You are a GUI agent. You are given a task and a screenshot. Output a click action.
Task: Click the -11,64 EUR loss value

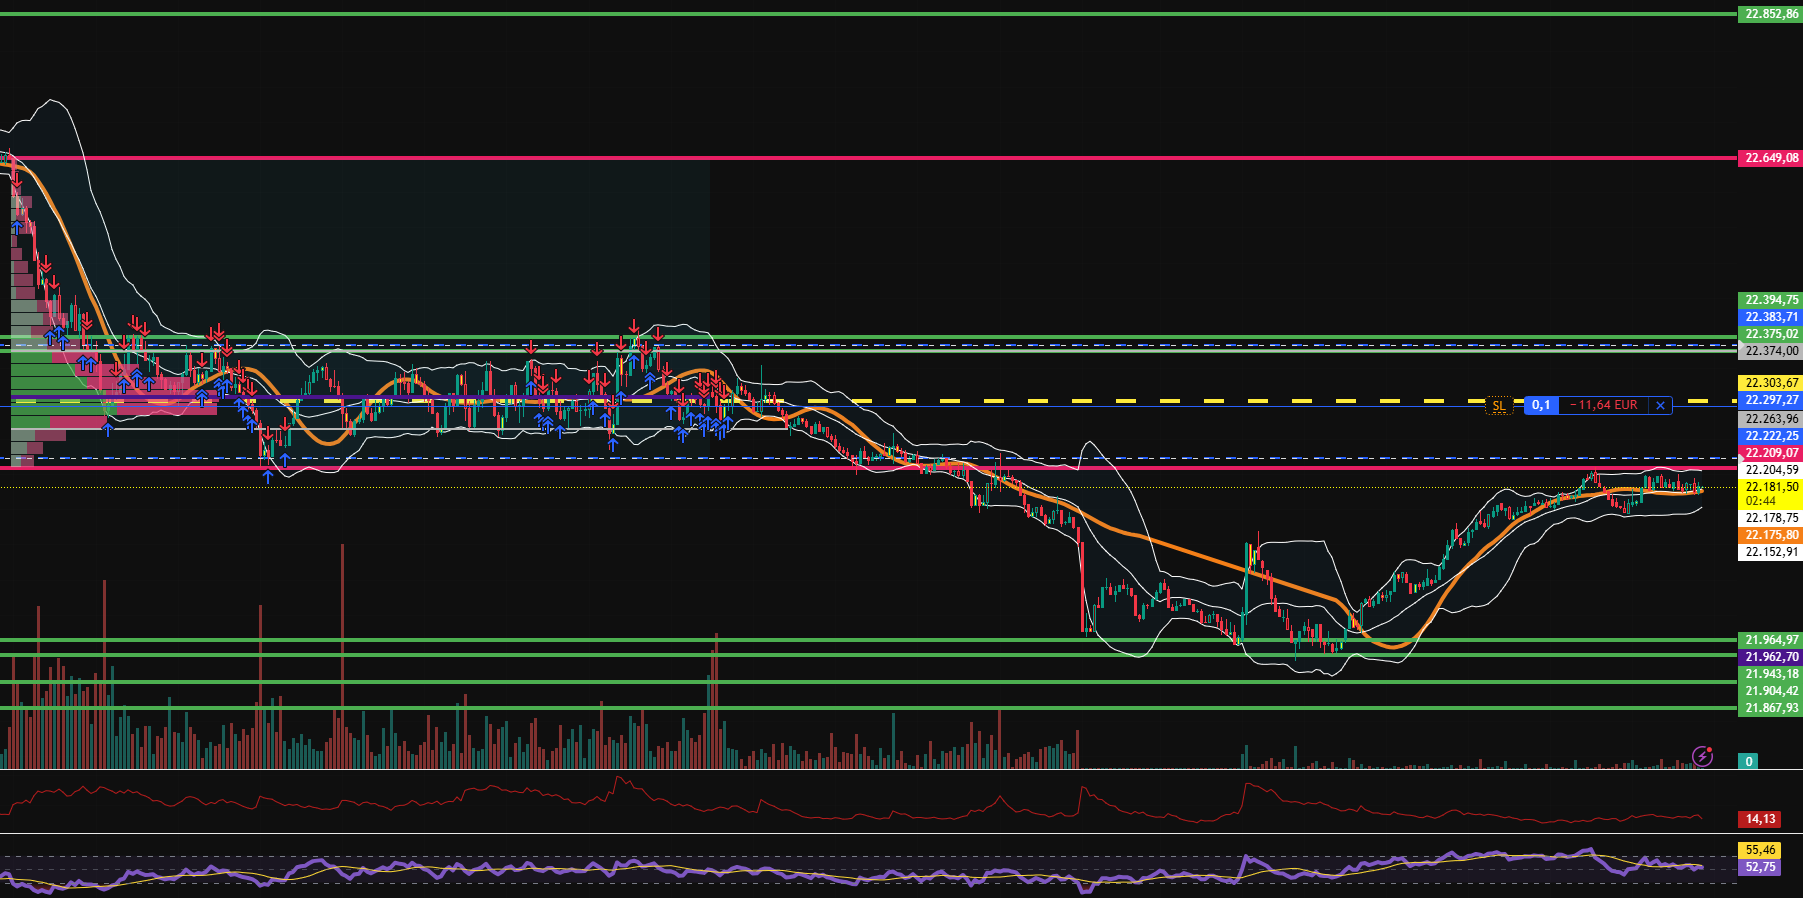(1604, 405)
